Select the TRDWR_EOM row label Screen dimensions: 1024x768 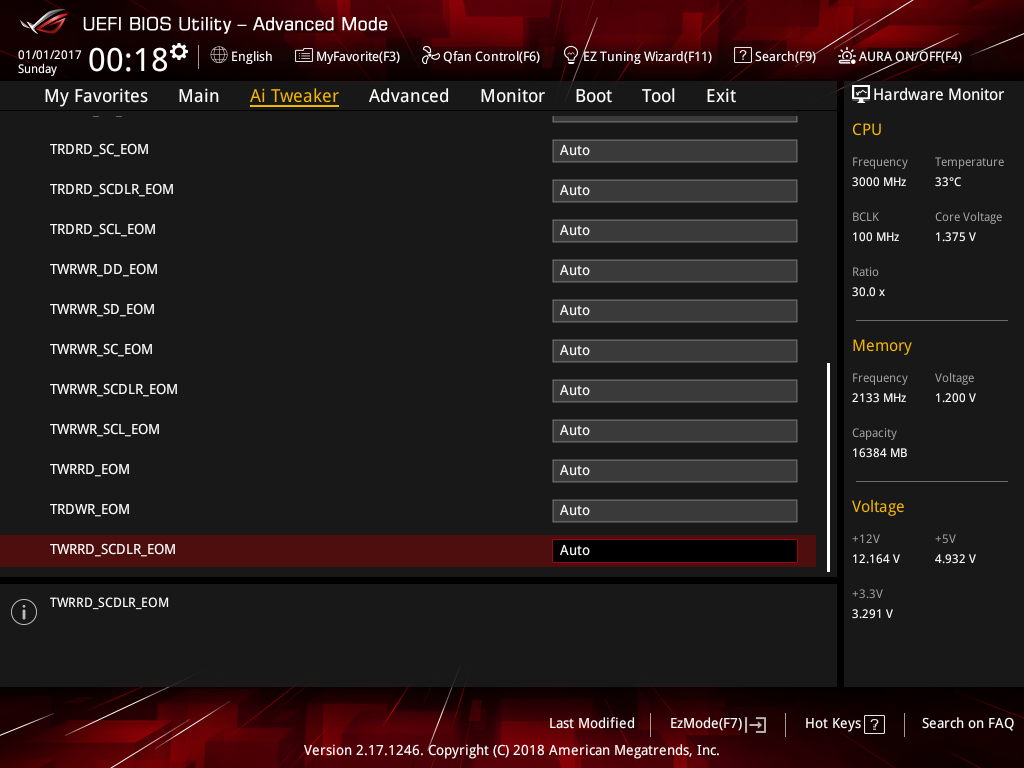(x=89, y=509)
